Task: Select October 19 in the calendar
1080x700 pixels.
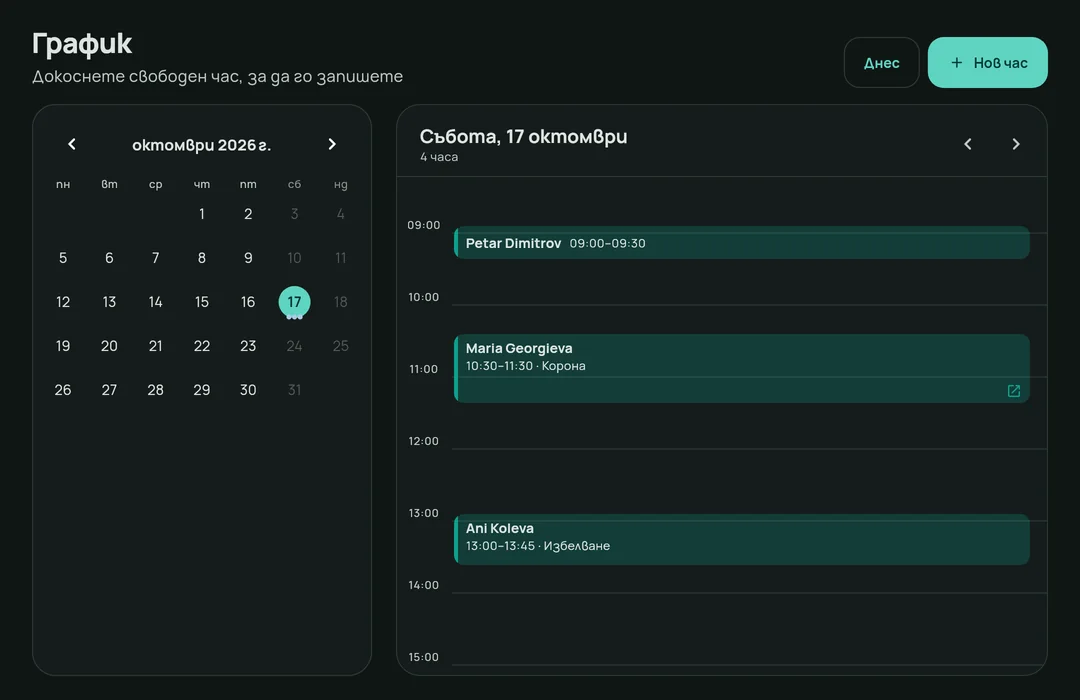Action: tap(63, 346)
